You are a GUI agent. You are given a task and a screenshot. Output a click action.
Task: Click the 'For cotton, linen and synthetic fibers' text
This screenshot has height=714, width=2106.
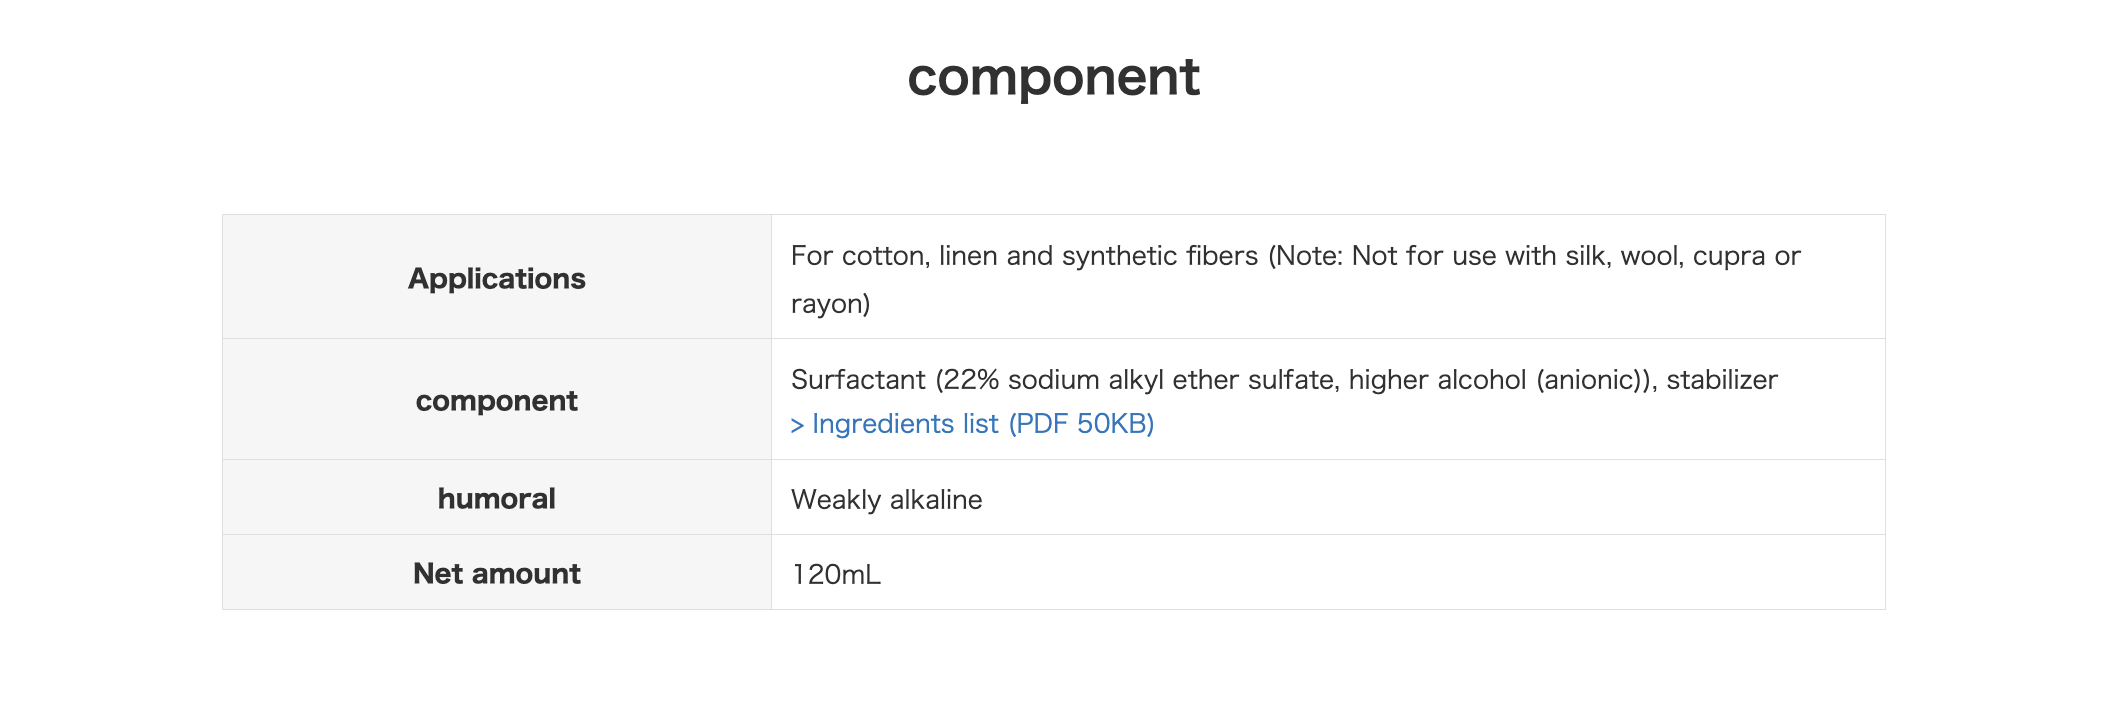pyautogui.click(x=1024, y=256)
